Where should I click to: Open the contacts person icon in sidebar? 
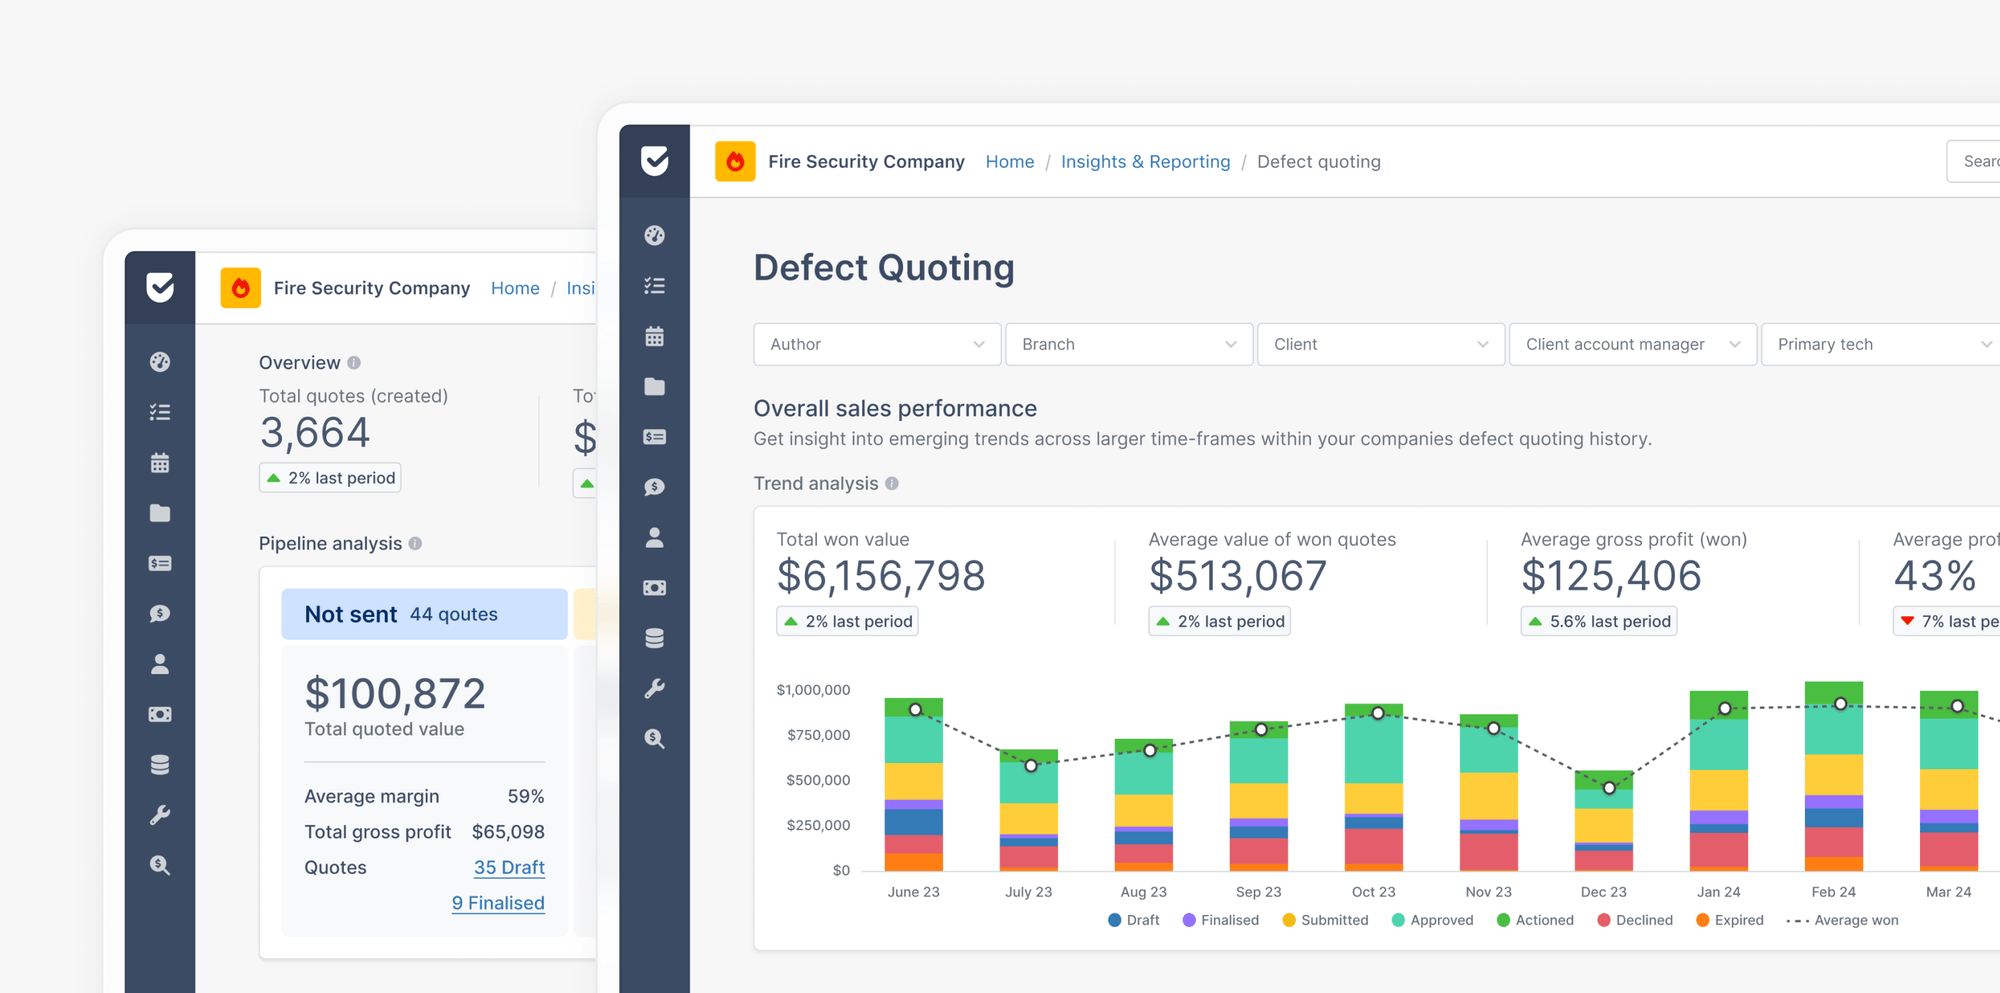tap(655, 537)
